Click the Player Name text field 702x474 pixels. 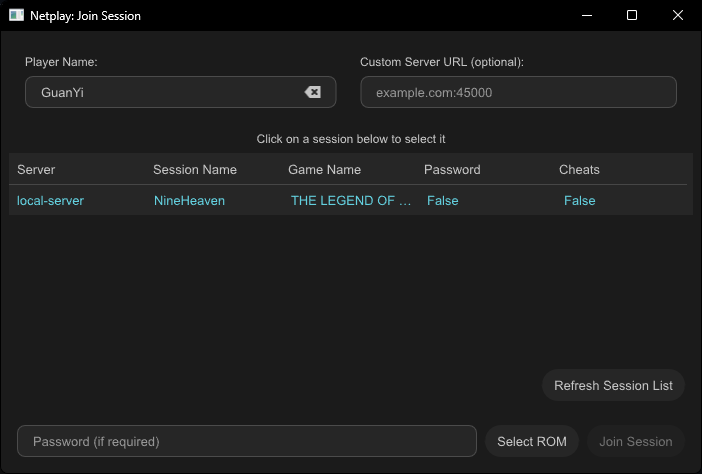coord(165,92)
